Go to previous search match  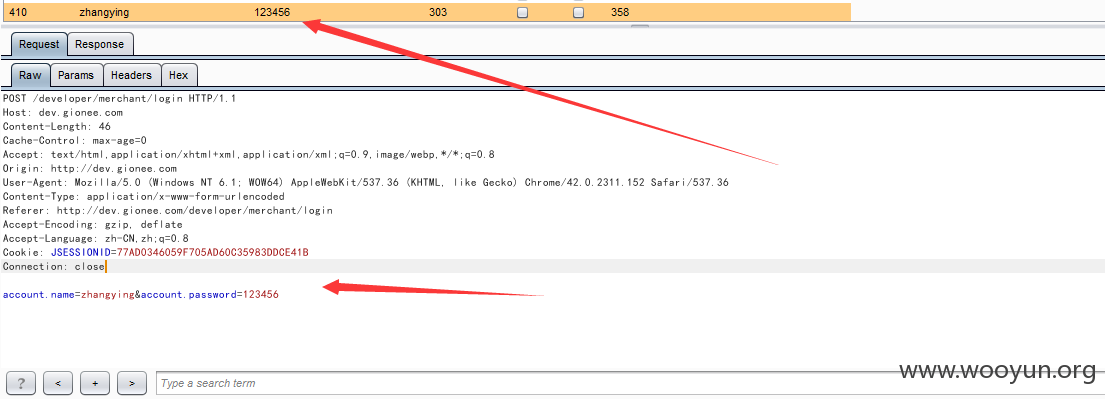point(58,383)
